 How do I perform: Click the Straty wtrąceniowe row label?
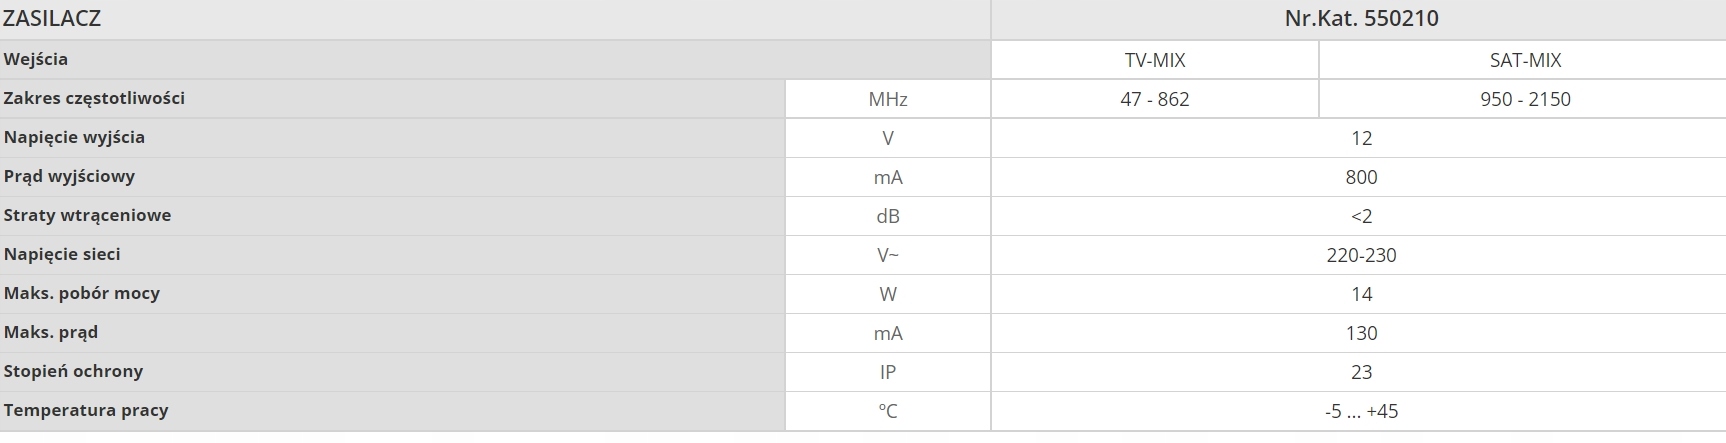click(87, 215)
